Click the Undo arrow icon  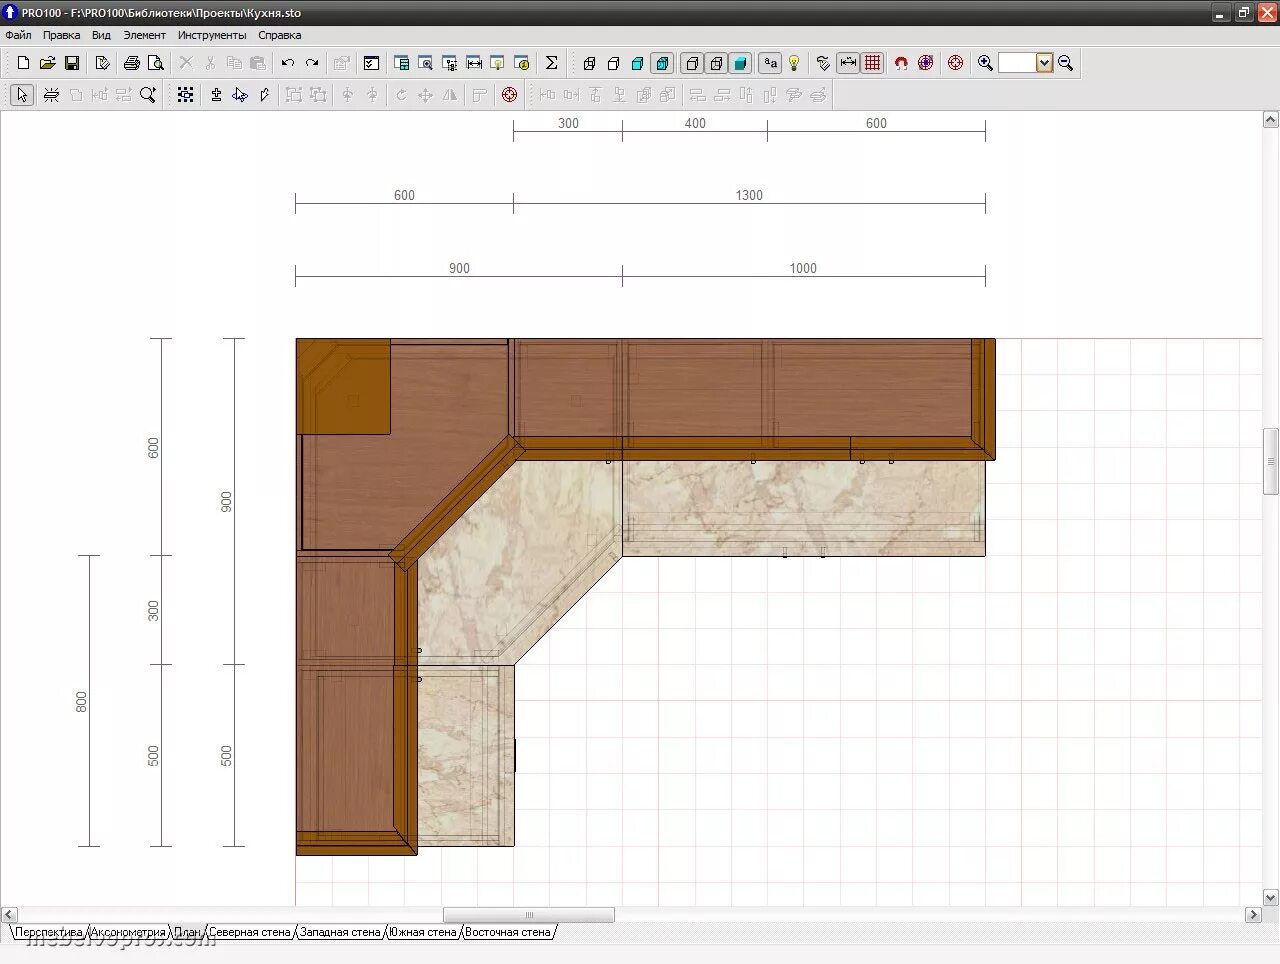point(288,63)
